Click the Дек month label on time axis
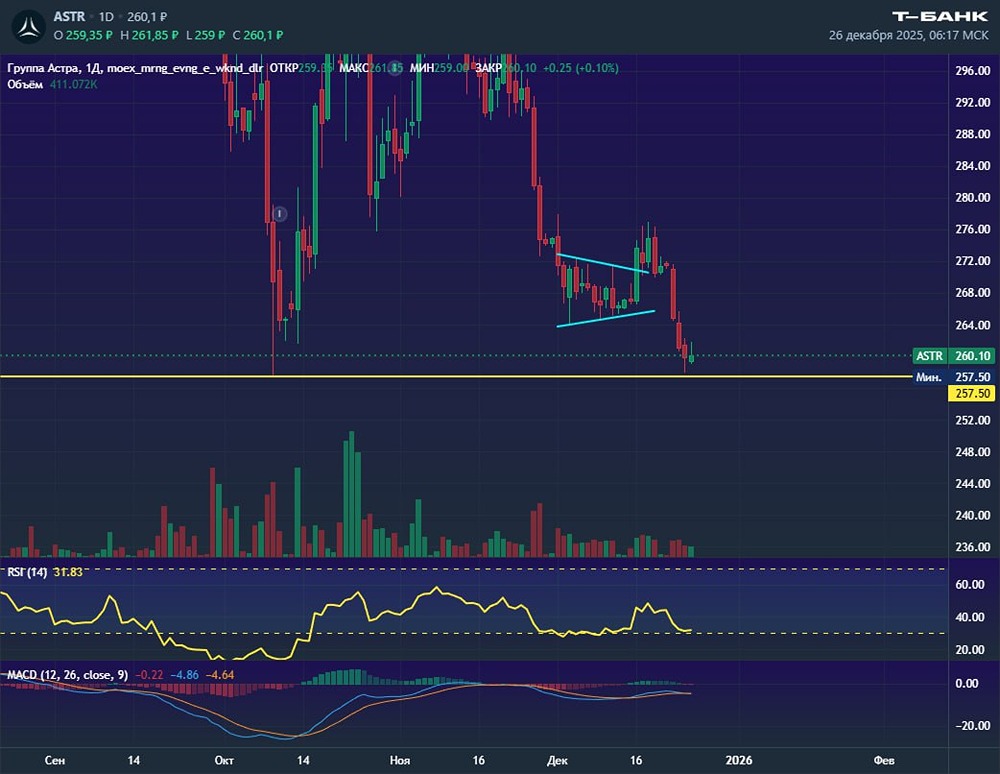The image size is (1000, 774). coord(557,760)
